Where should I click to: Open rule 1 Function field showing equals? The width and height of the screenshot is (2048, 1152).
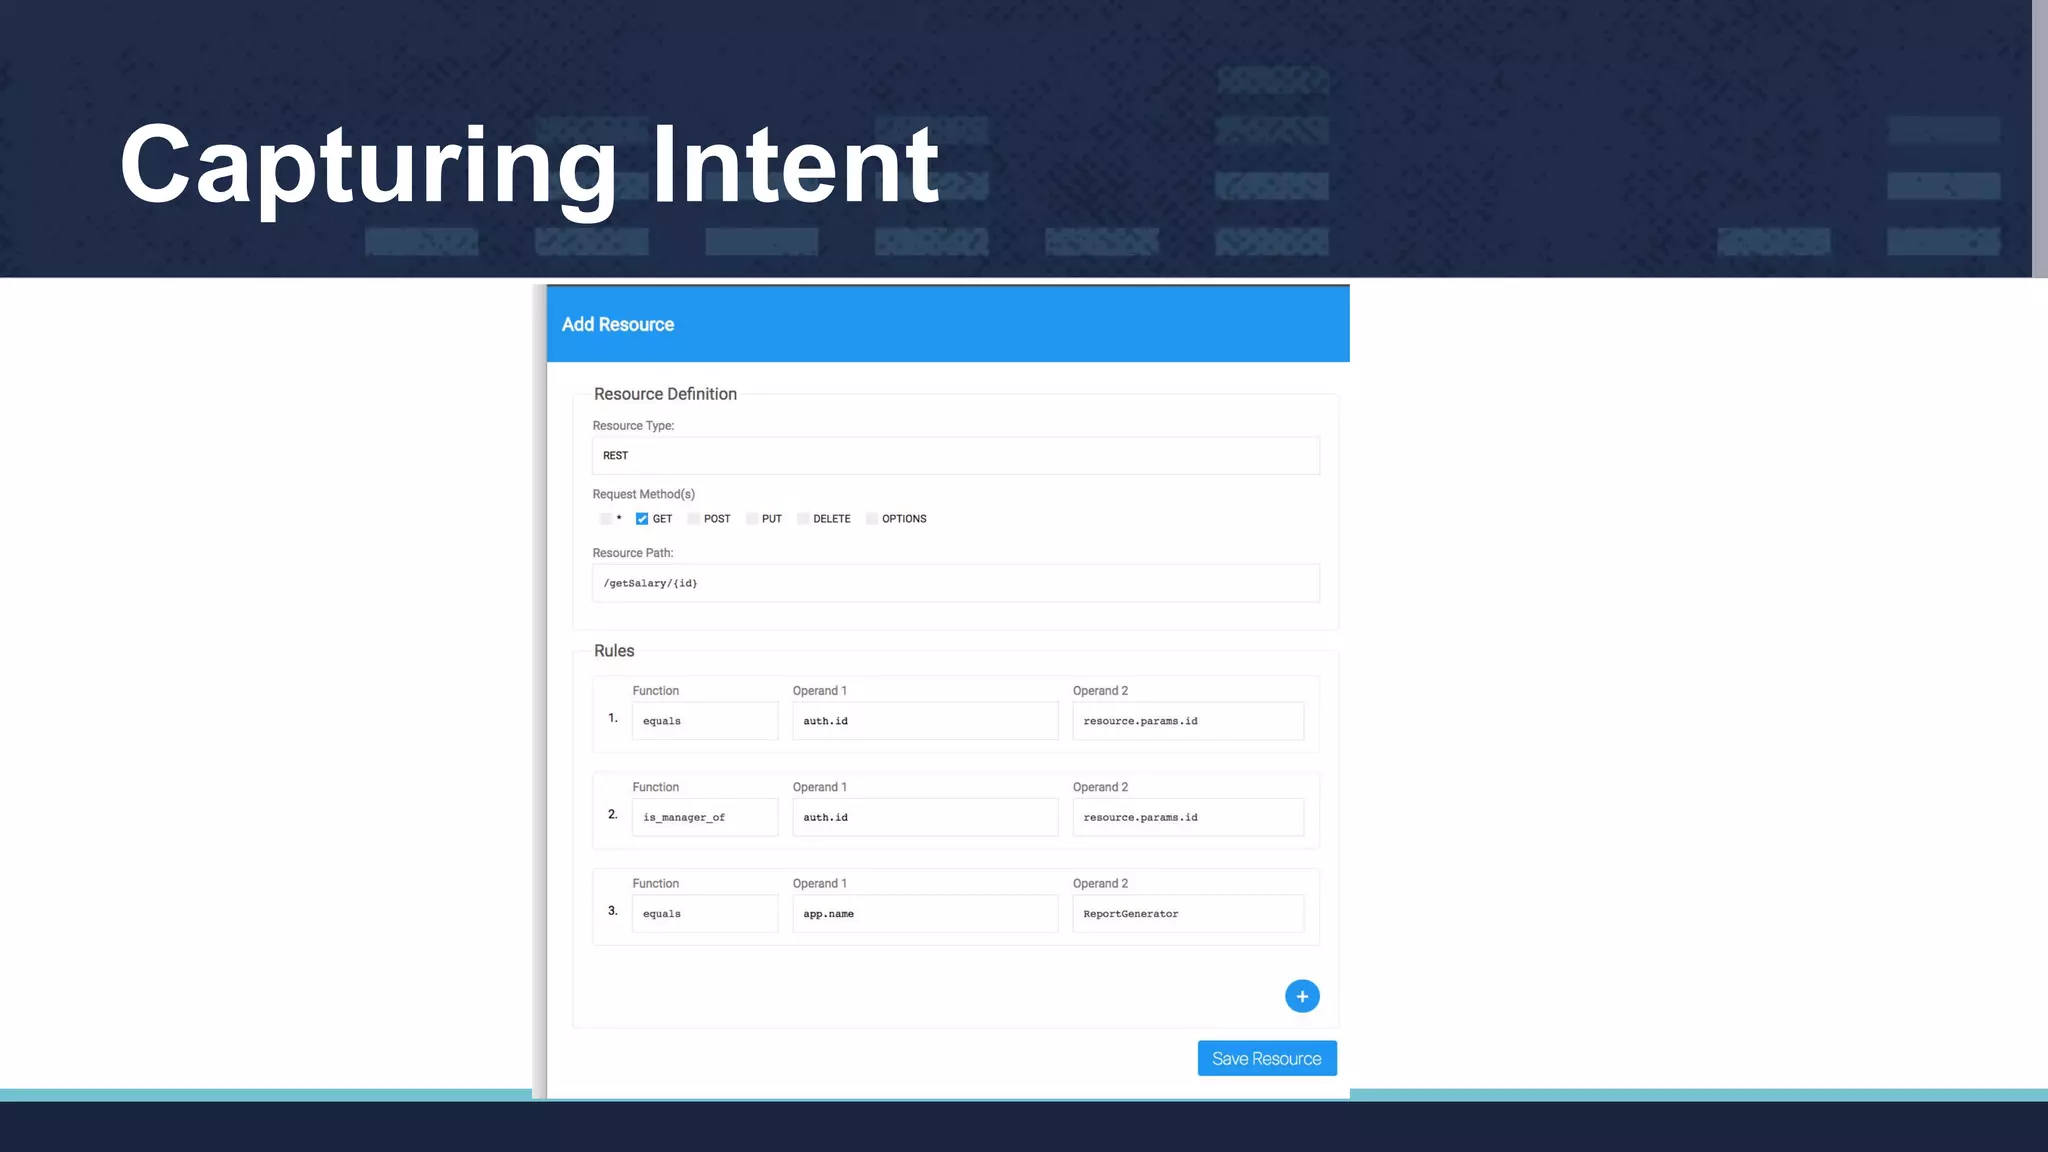point(705,721)
